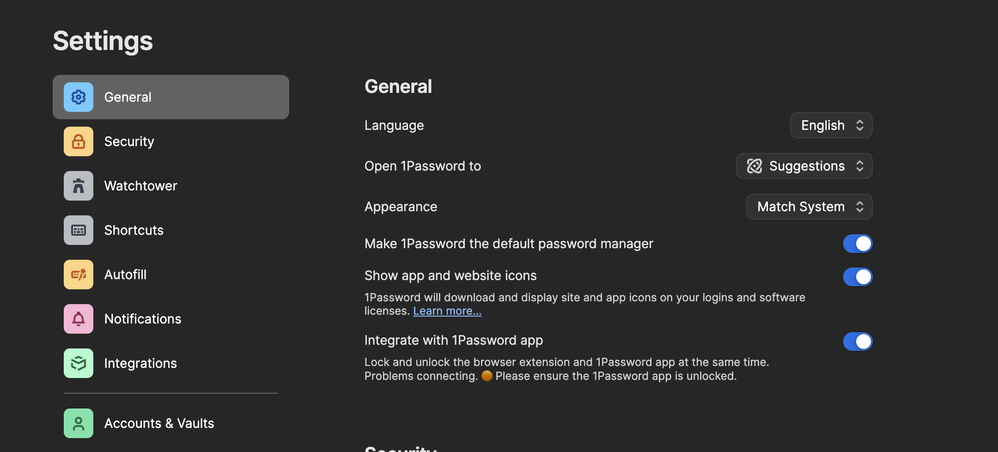This screenshot has height=452, width=998.
Task: Open the Appearance Match System dropdown
Action: (809, 207)
